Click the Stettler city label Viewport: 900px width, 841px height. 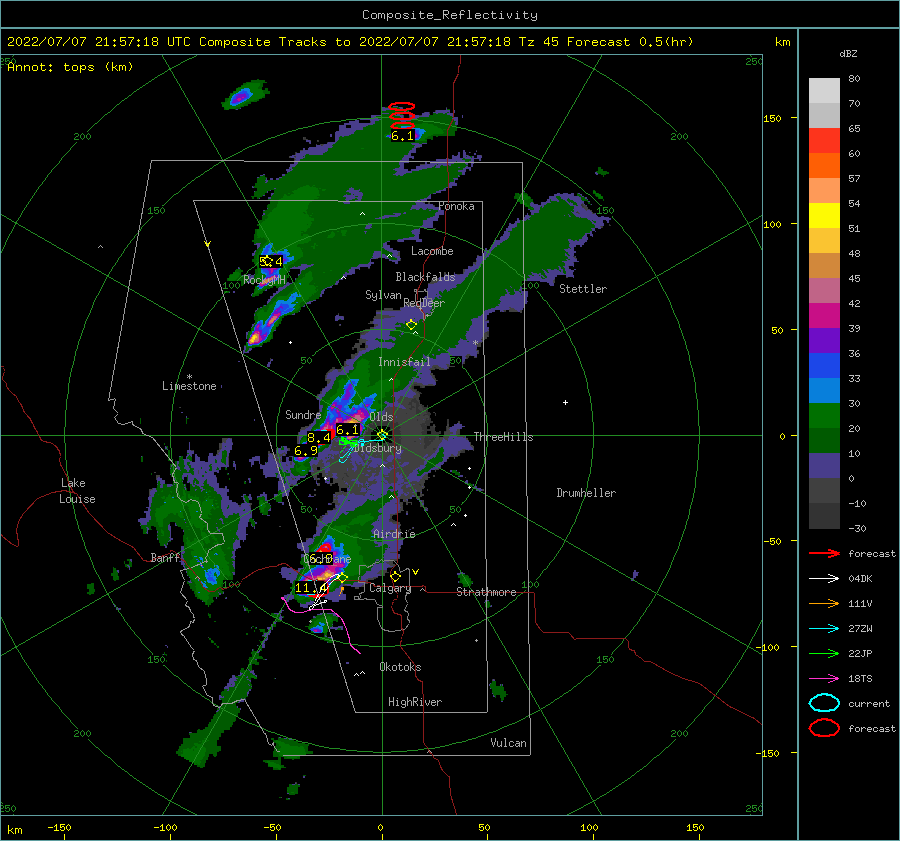point(583,289)
